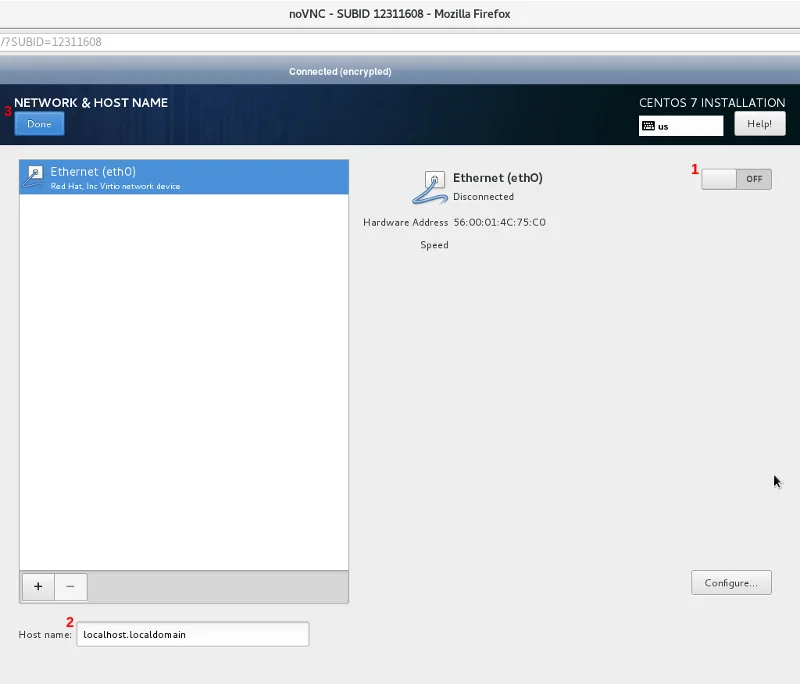Click the Red Hat Virtio network device subtitle
The width and height of the screenshot is (800, 684).
tap(115, 186)
